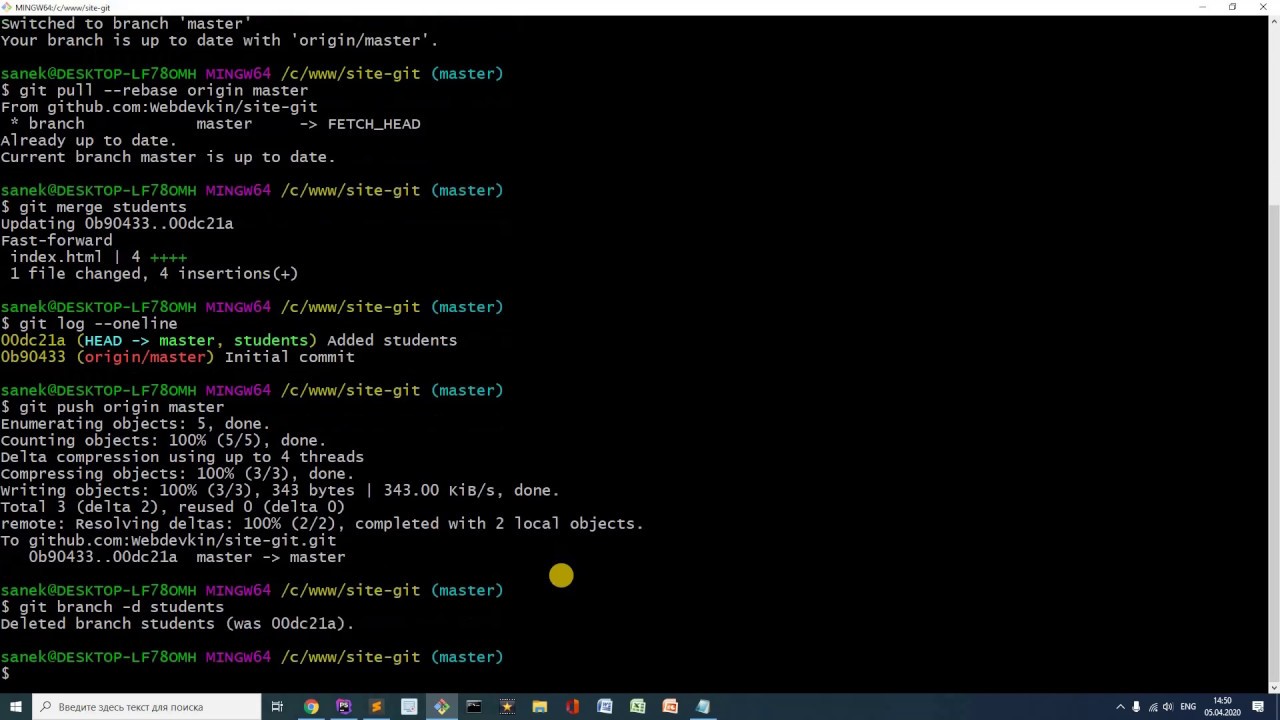
Task: Click the 'git merge students' command line
Action: [103, 207]
